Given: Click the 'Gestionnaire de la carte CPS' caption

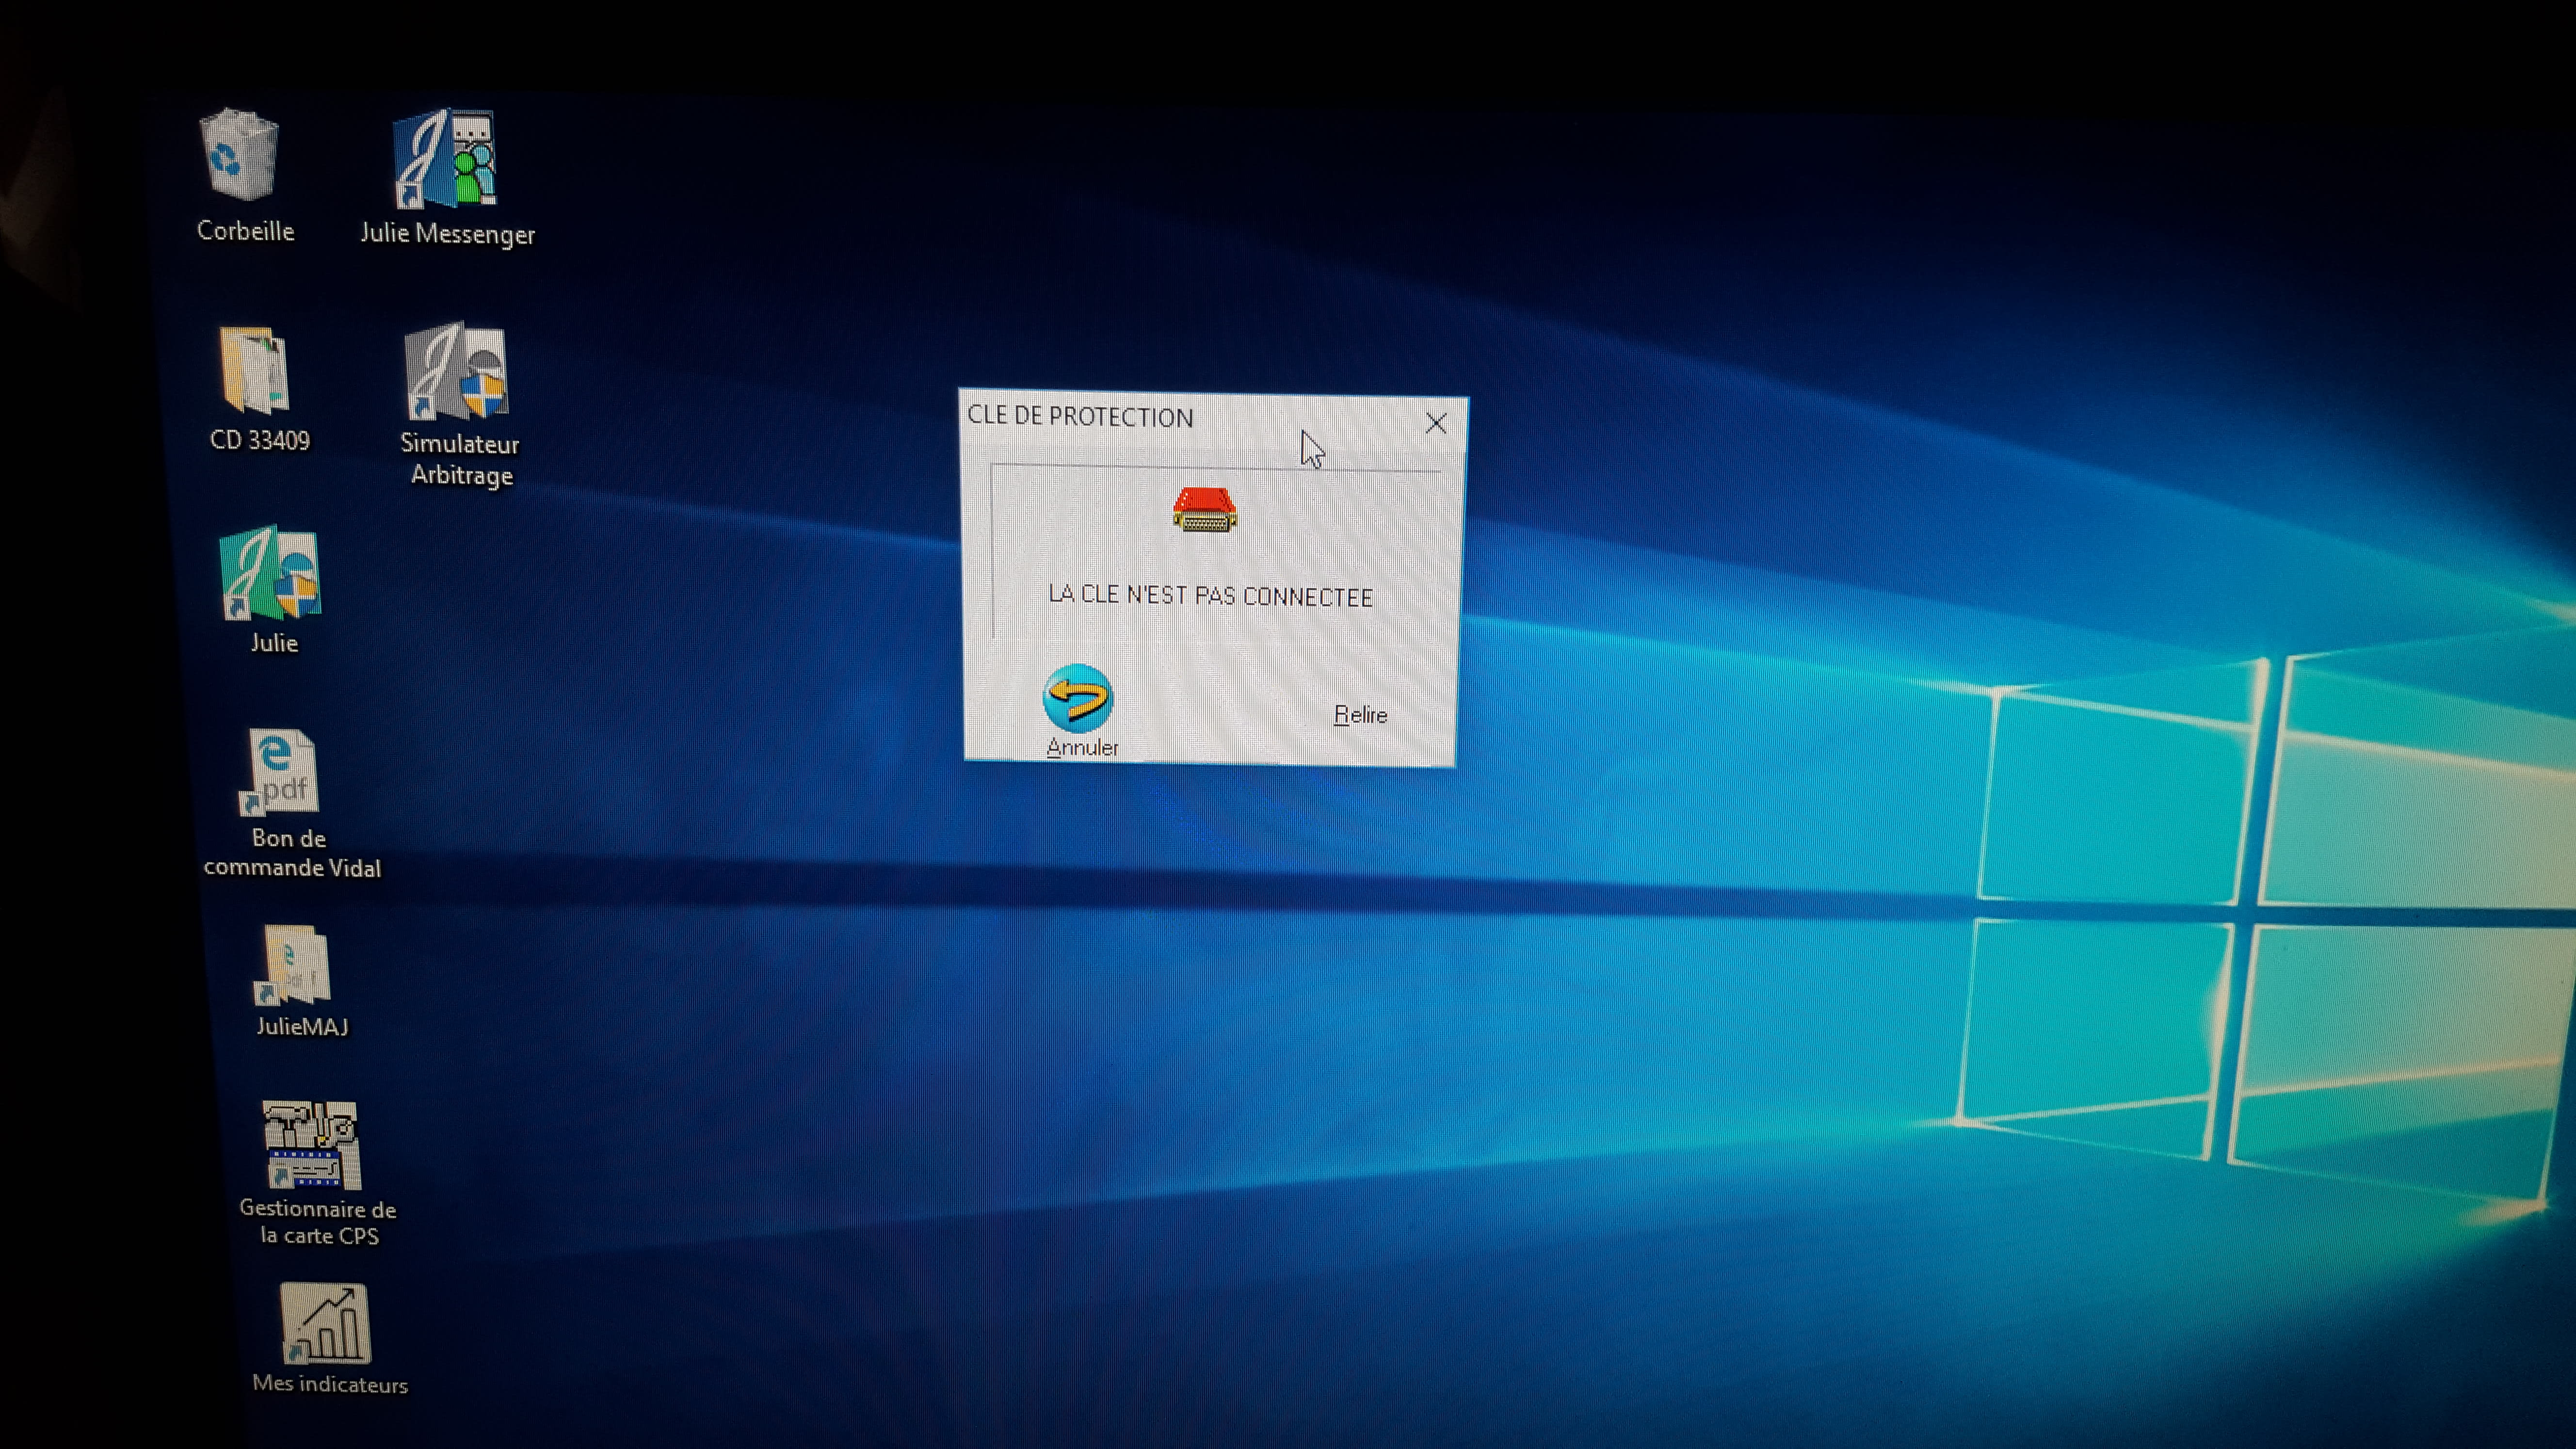Looking at the screenshot, I should pyautogui.click(x=318, y=1222).
